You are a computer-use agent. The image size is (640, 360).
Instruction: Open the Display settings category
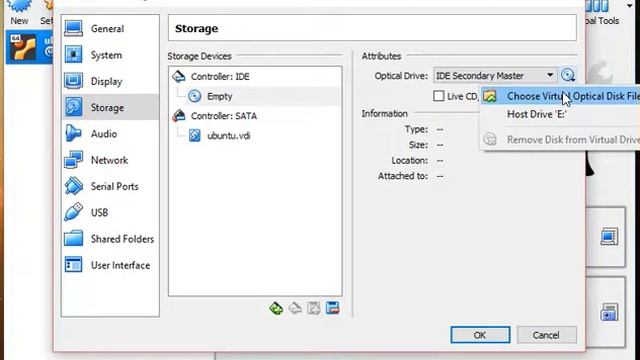pos(110,81)
